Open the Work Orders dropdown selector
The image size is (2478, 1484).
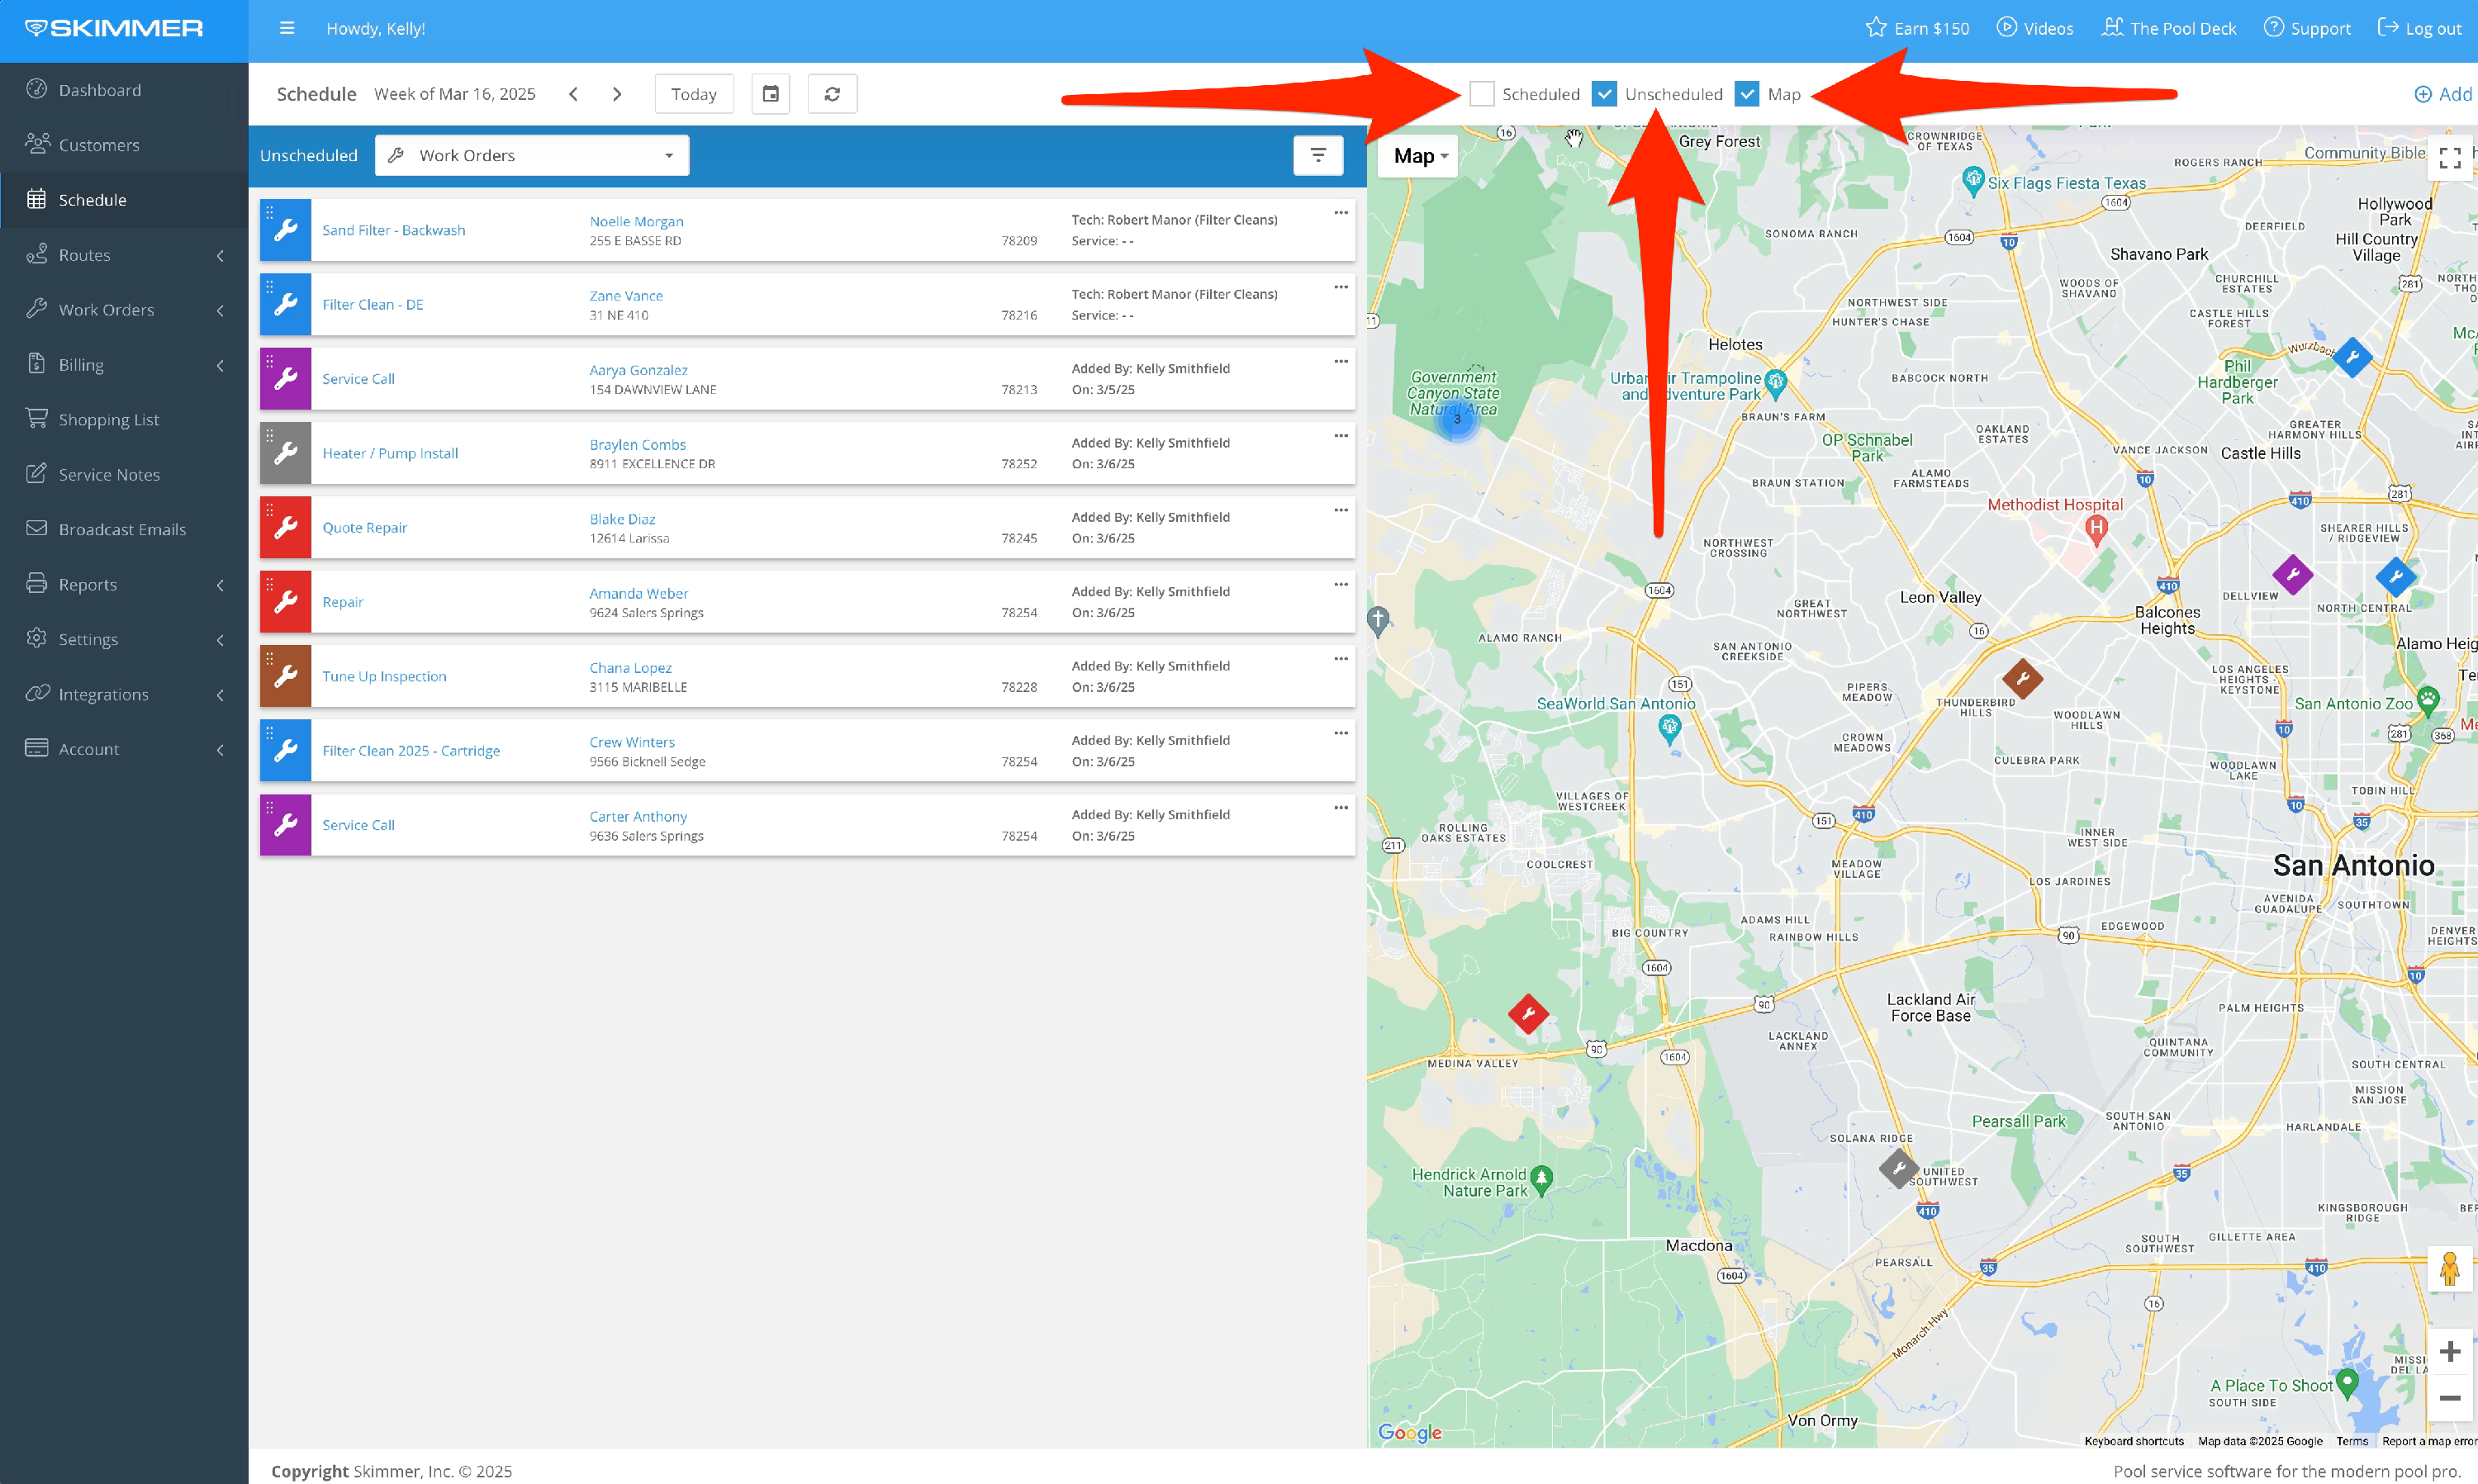tap(531, 155)
